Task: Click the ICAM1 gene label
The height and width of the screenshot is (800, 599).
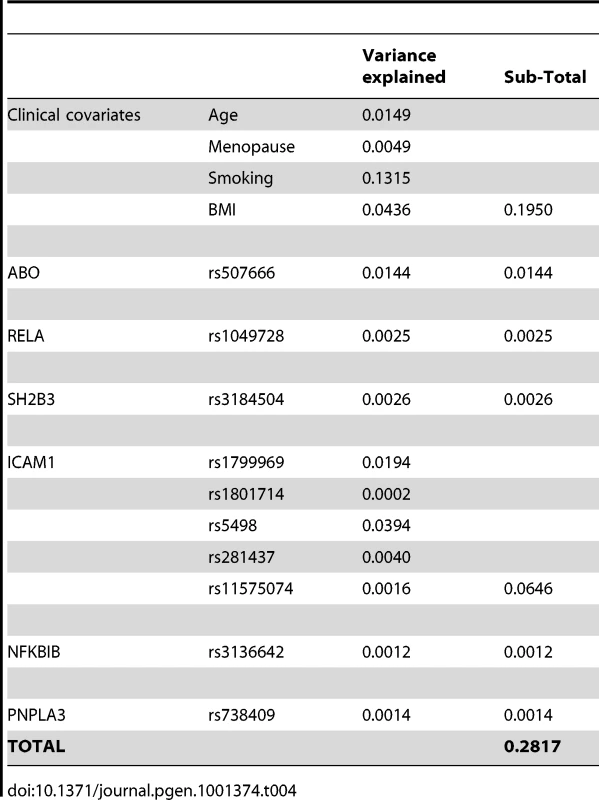Action: (x=31, y=463)
